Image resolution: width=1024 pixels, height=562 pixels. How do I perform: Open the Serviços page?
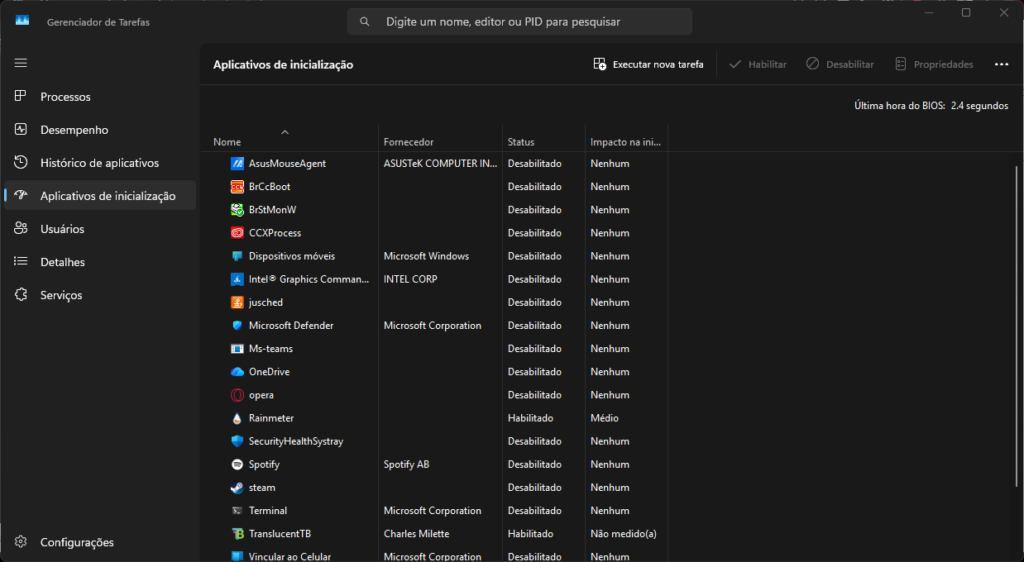tap(99, 295)
